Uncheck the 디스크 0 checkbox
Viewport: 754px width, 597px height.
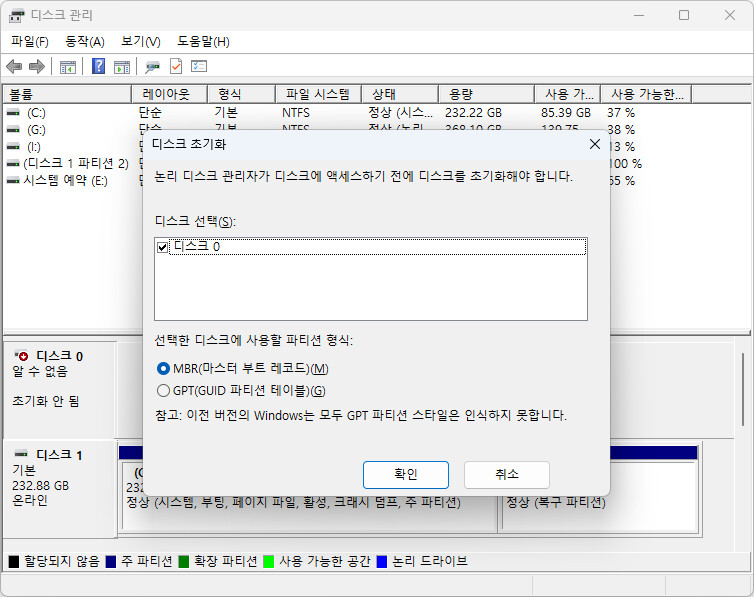(x=163, y=247)
